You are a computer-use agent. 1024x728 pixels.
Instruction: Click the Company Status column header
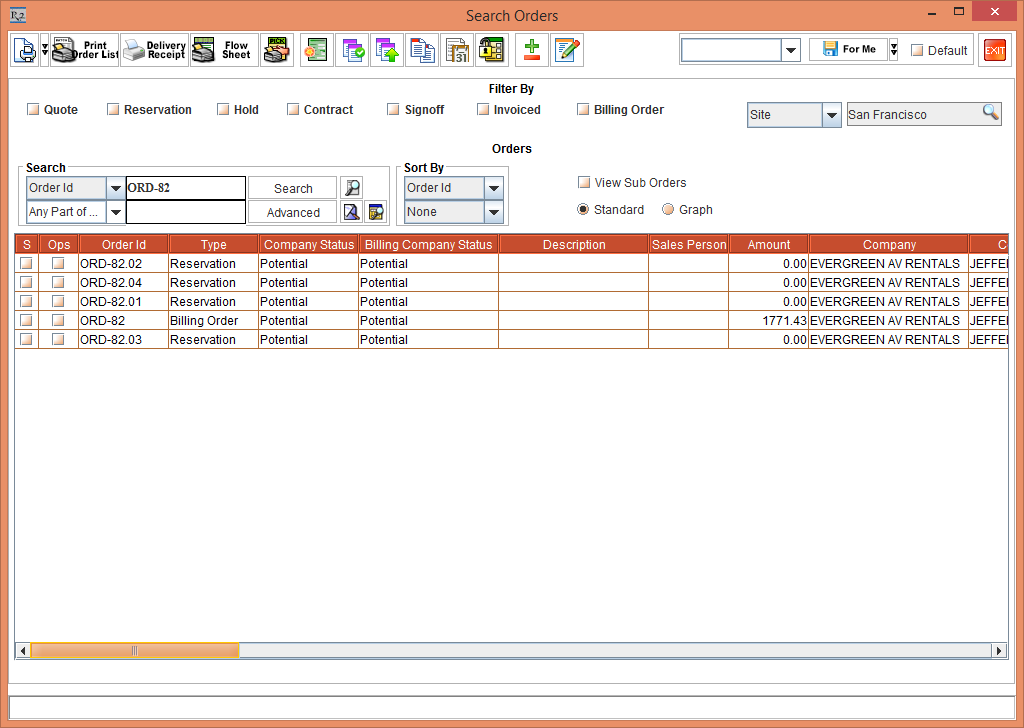click(308, 245)
